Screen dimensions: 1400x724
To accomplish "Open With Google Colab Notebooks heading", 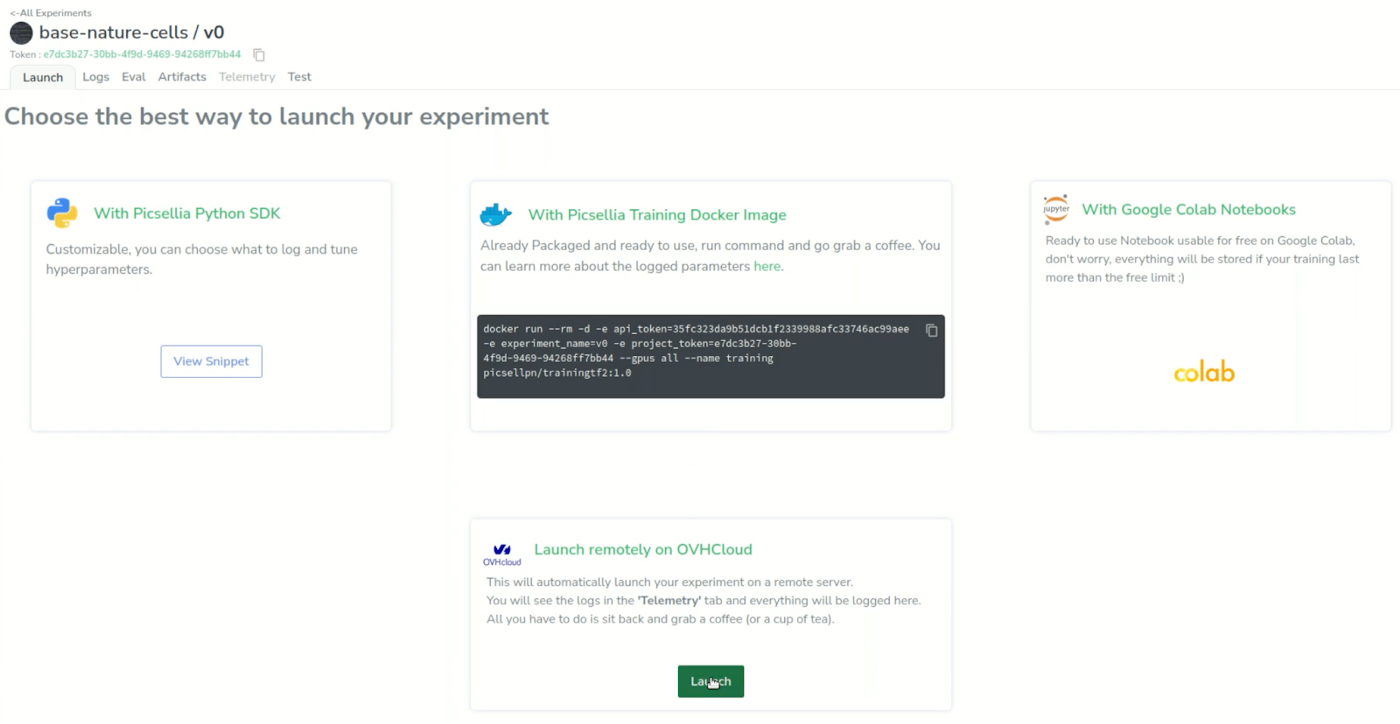I will [1188, 210].
